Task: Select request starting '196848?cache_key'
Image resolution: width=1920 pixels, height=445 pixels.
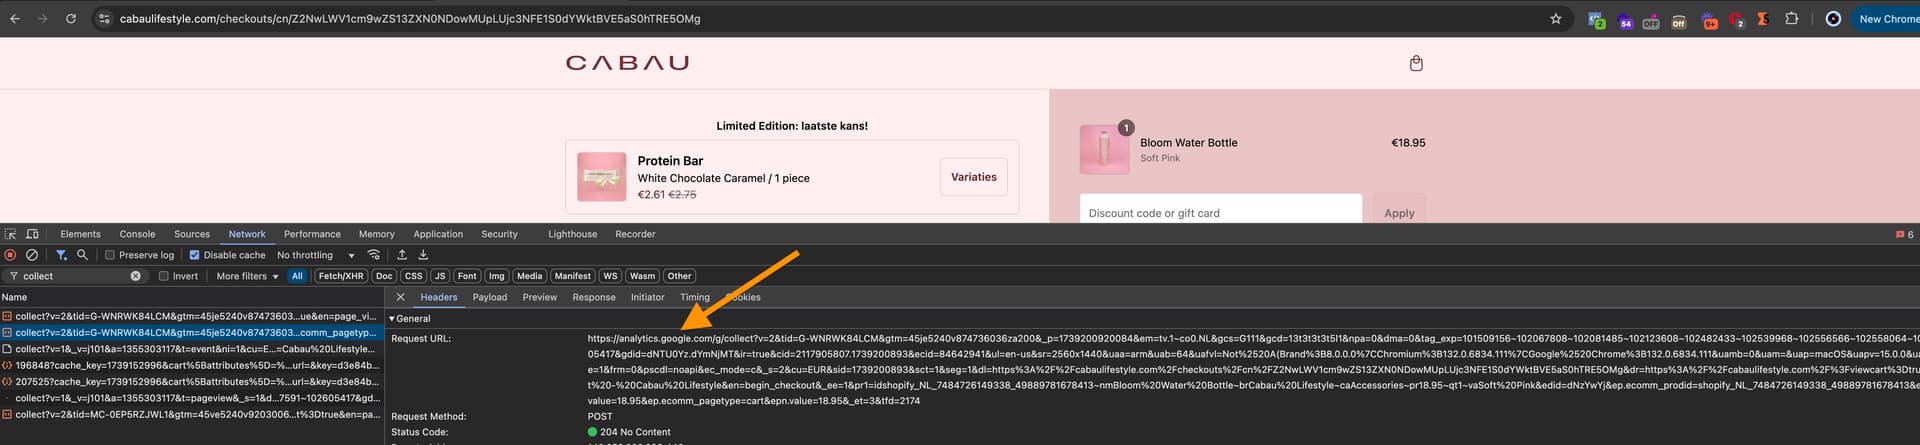Action: click(x=192, y=365)
